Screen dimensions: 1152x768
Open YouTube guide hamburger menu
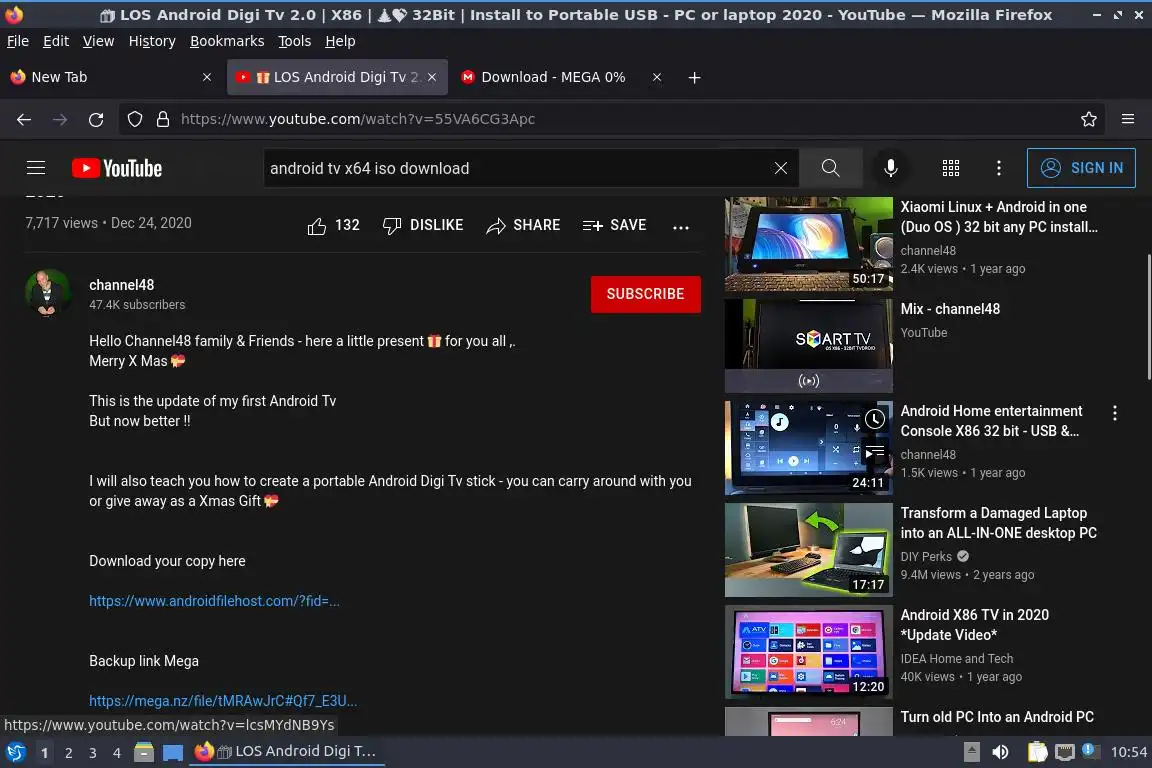click(36, 168)
